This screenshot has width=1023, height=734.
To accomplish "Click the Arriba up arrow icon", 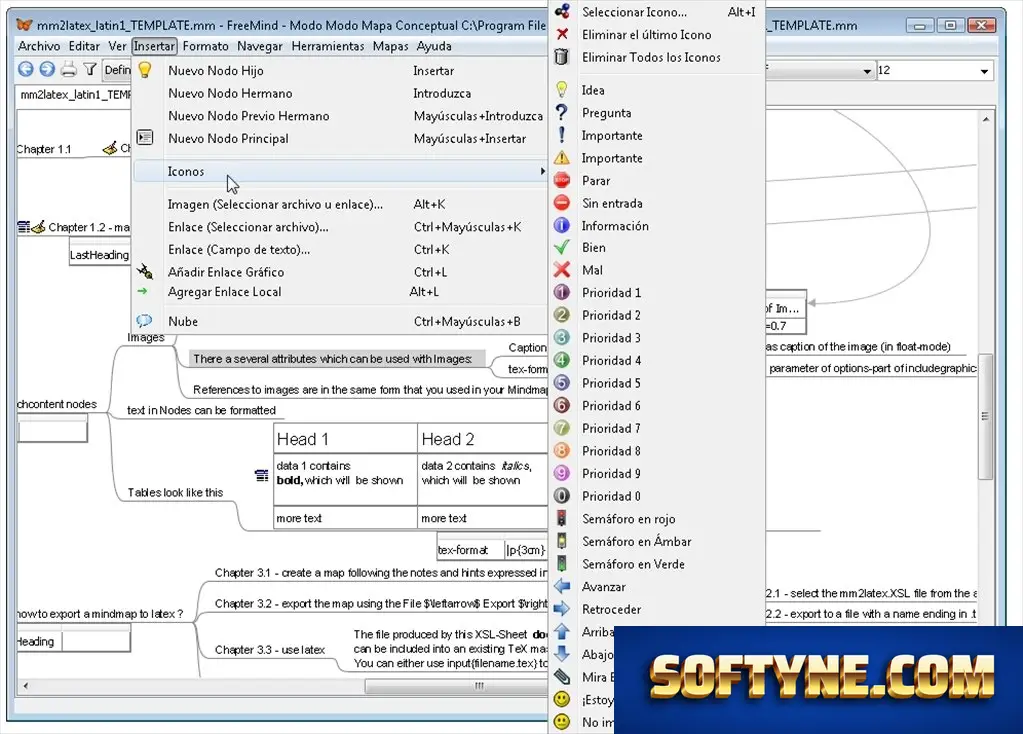I will pyautogui.click(x=561, y=632).
